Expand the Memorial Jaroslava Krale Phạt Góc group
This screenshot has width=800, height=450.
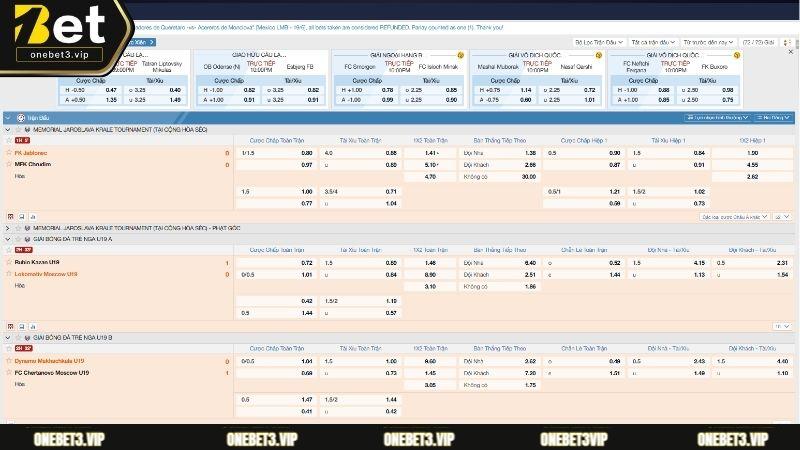click(x=8, y=228)
